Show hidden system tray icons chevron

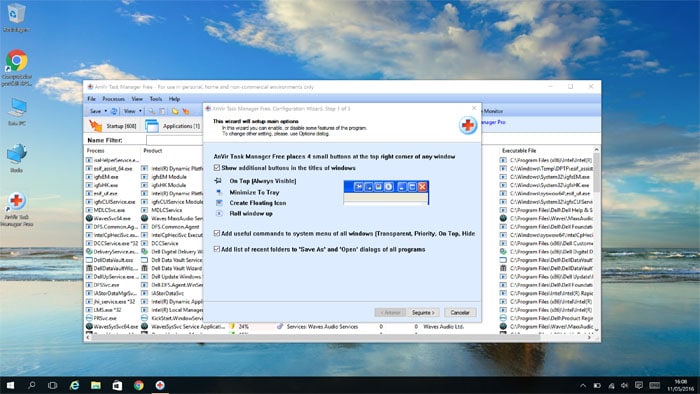pyautogui.click(x=583, y=386)
